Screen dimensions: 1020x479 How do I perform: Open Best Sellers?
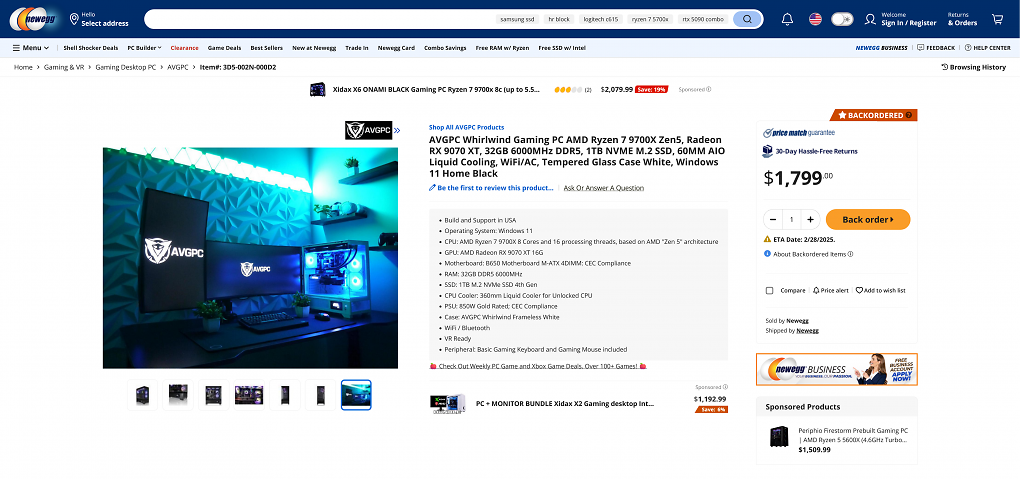[x=267, y=48]
